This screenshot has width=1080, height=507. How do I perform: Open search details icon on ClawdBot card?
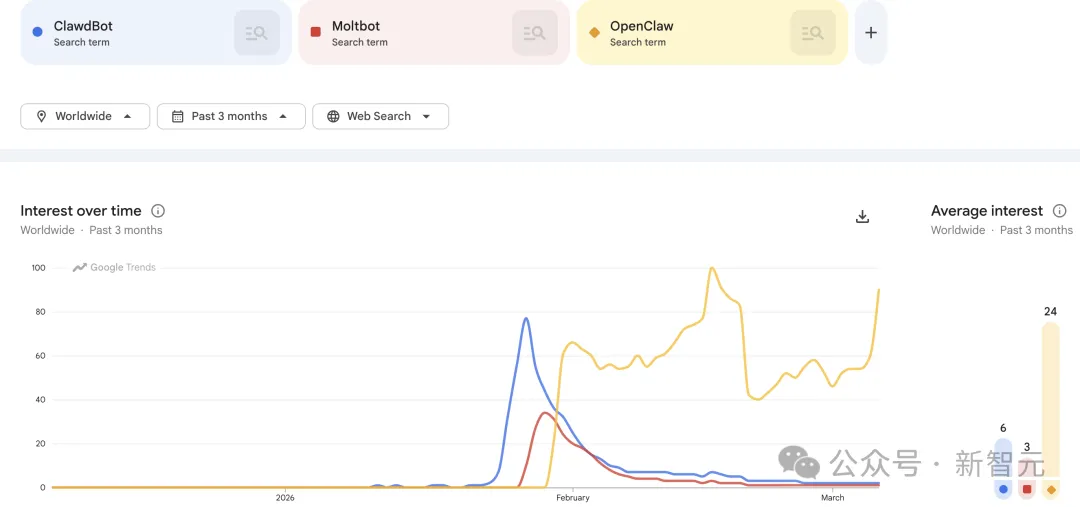pyautogui.click(x=257, y=32)
